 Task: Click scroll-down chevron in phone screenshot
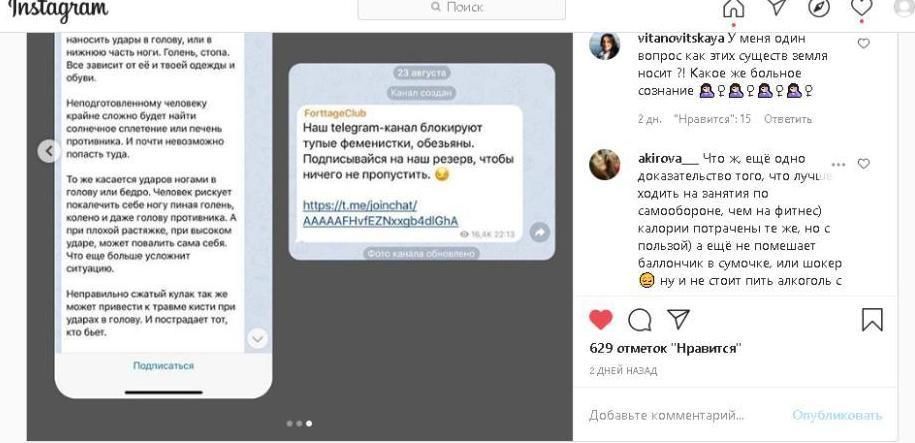click(257, 339)
